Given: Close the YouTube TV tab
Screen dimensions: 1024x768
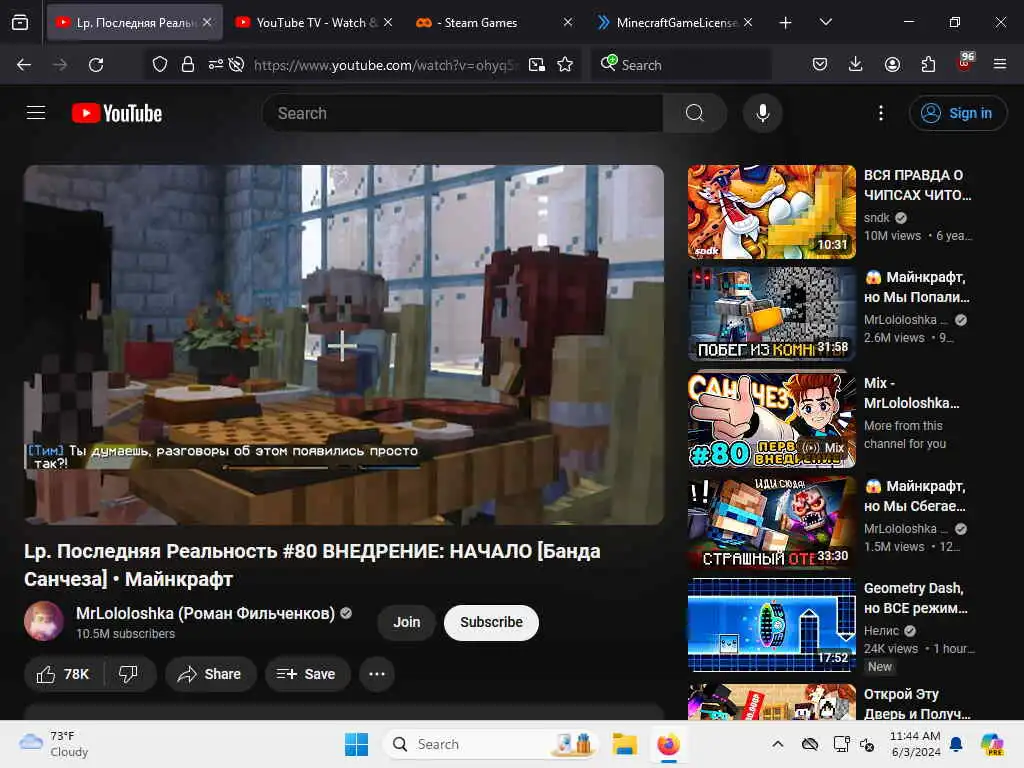Looking at the screenshot, I should point(388,22).
